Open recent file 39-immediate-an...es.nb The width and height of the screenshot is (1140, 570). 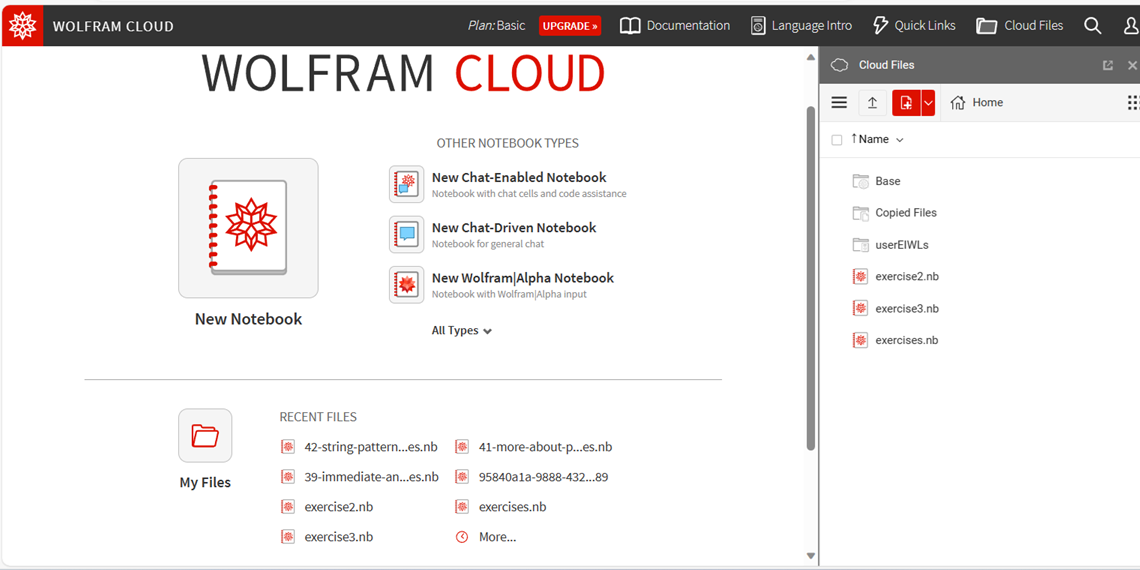pos(372,477)
